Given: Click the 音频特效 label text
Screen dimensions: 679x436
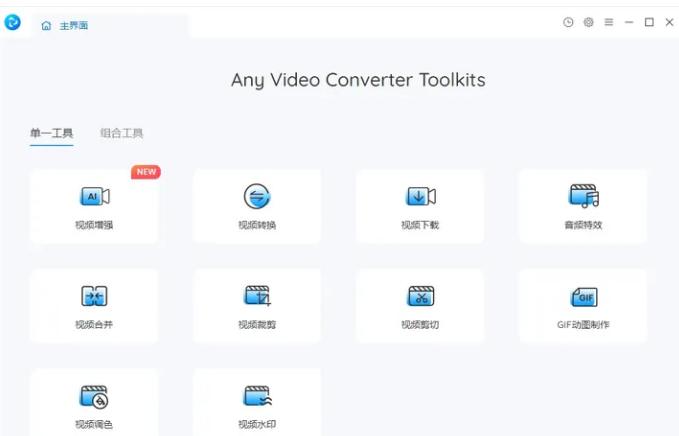Looking at the screenshot, I should (583, 225).
